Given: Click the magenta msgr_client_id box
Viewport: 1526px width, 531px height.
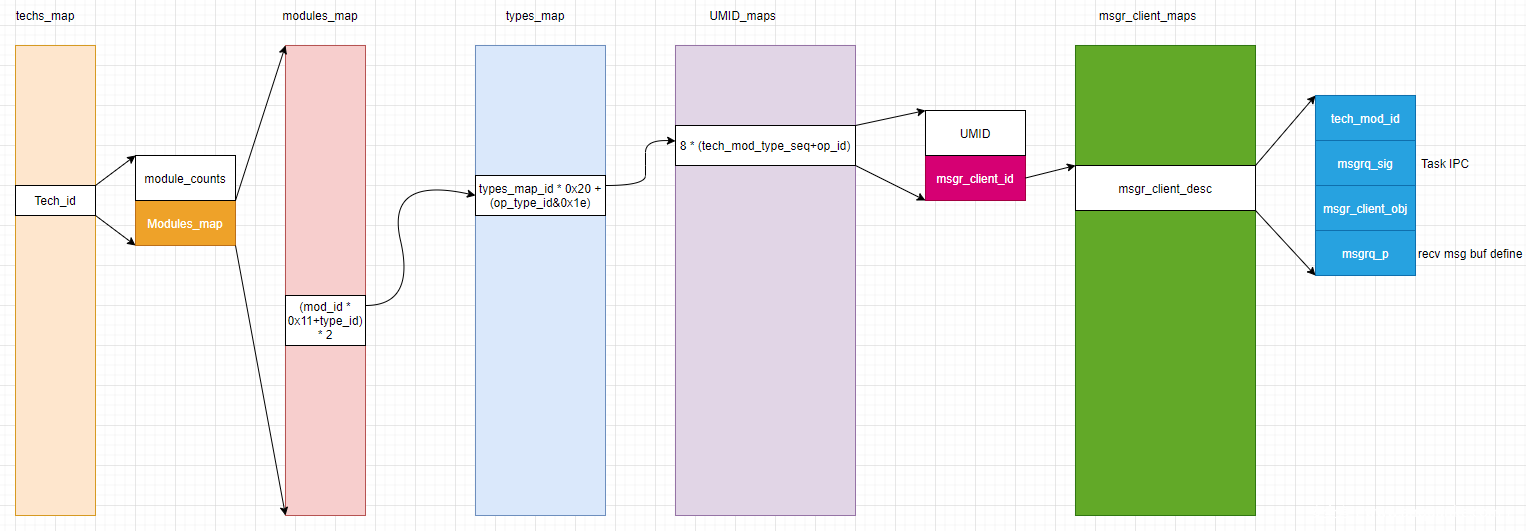Looking at the screenshot, I should tap(975, 178).
